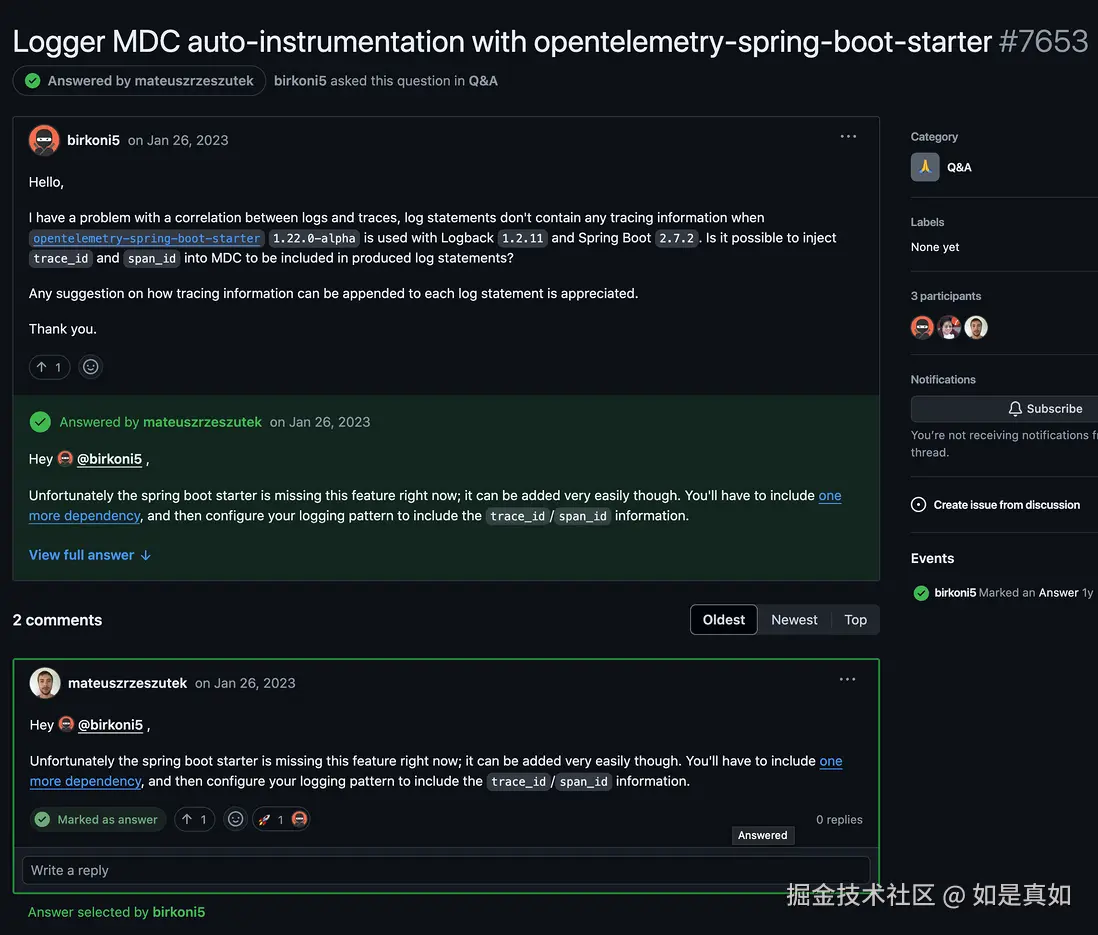
Task: Open 'Answered by mateuszrzeszutek' badge at top
Action: click(x=139, y=81)
